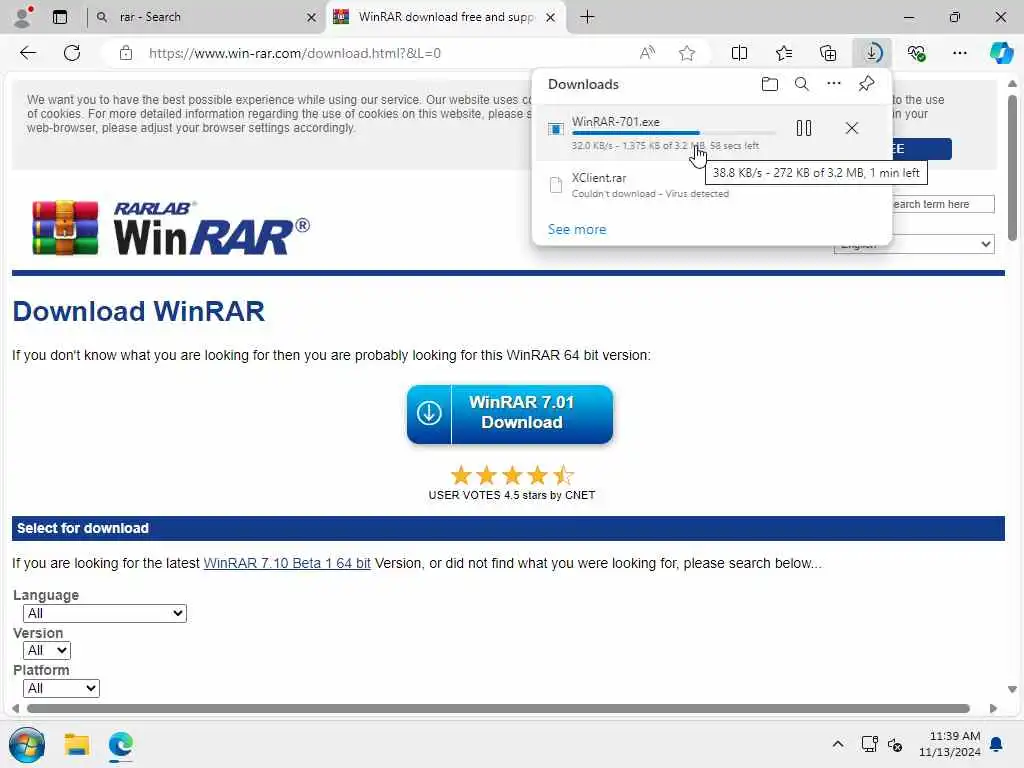The image size is (1024, 768).
Task: Open the notifications bell icon
Action: (997, 744)
